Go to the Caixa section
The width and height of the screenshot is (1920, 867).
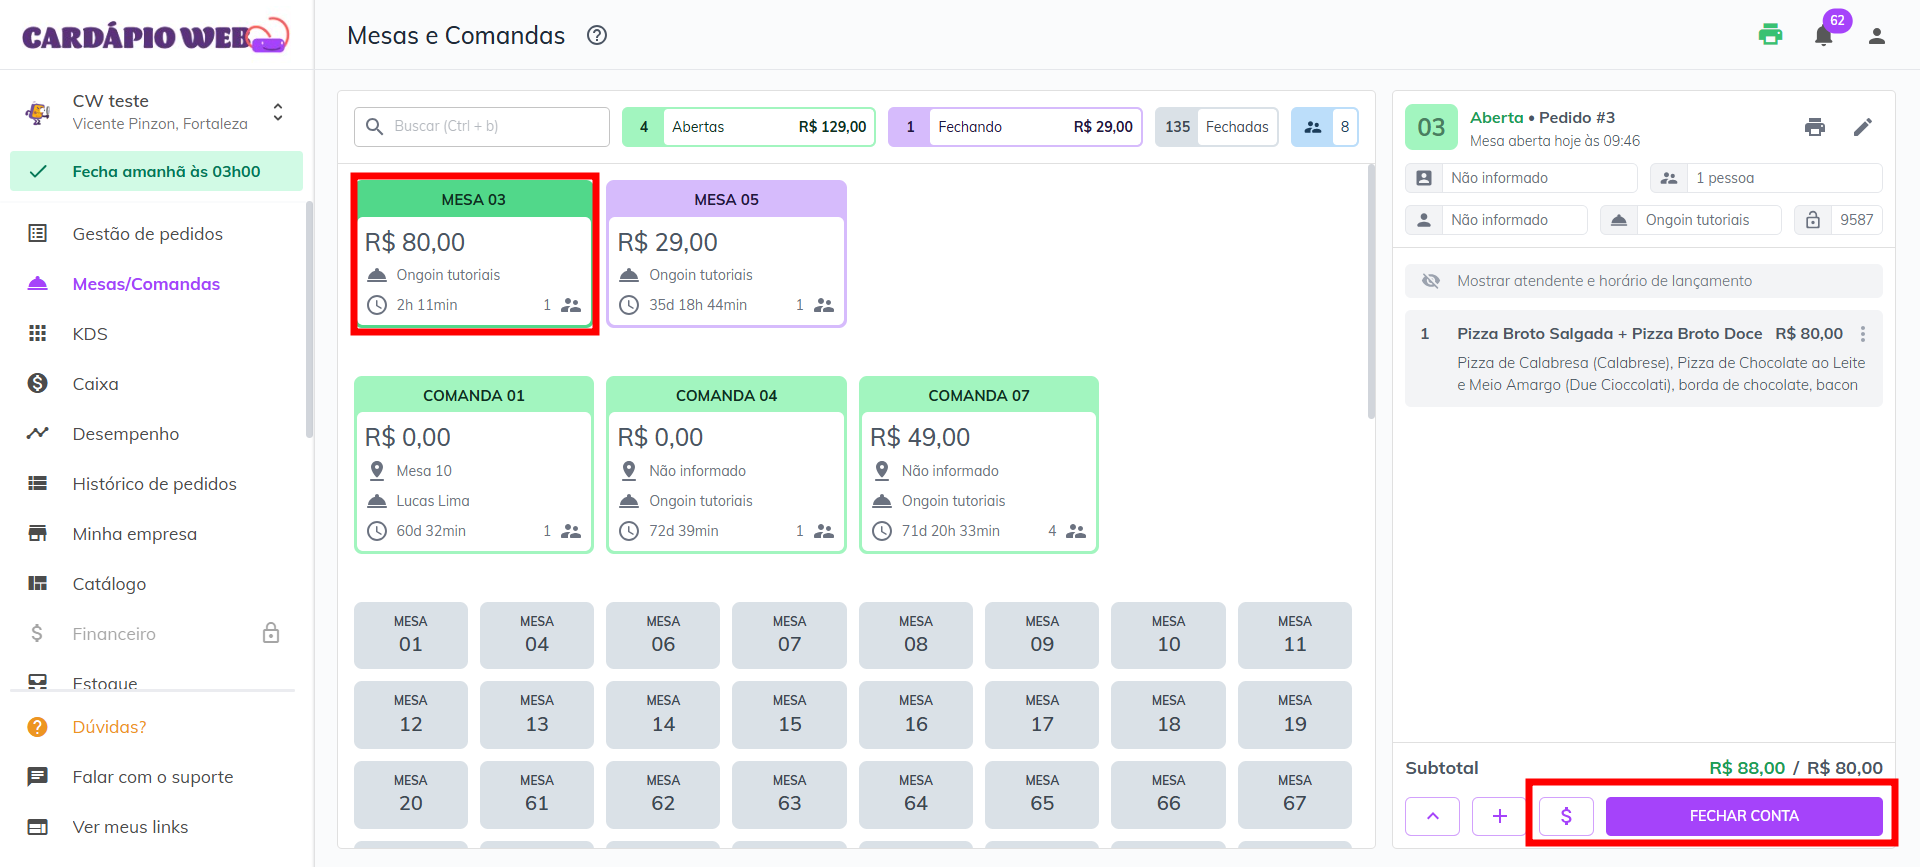(95, 384)
